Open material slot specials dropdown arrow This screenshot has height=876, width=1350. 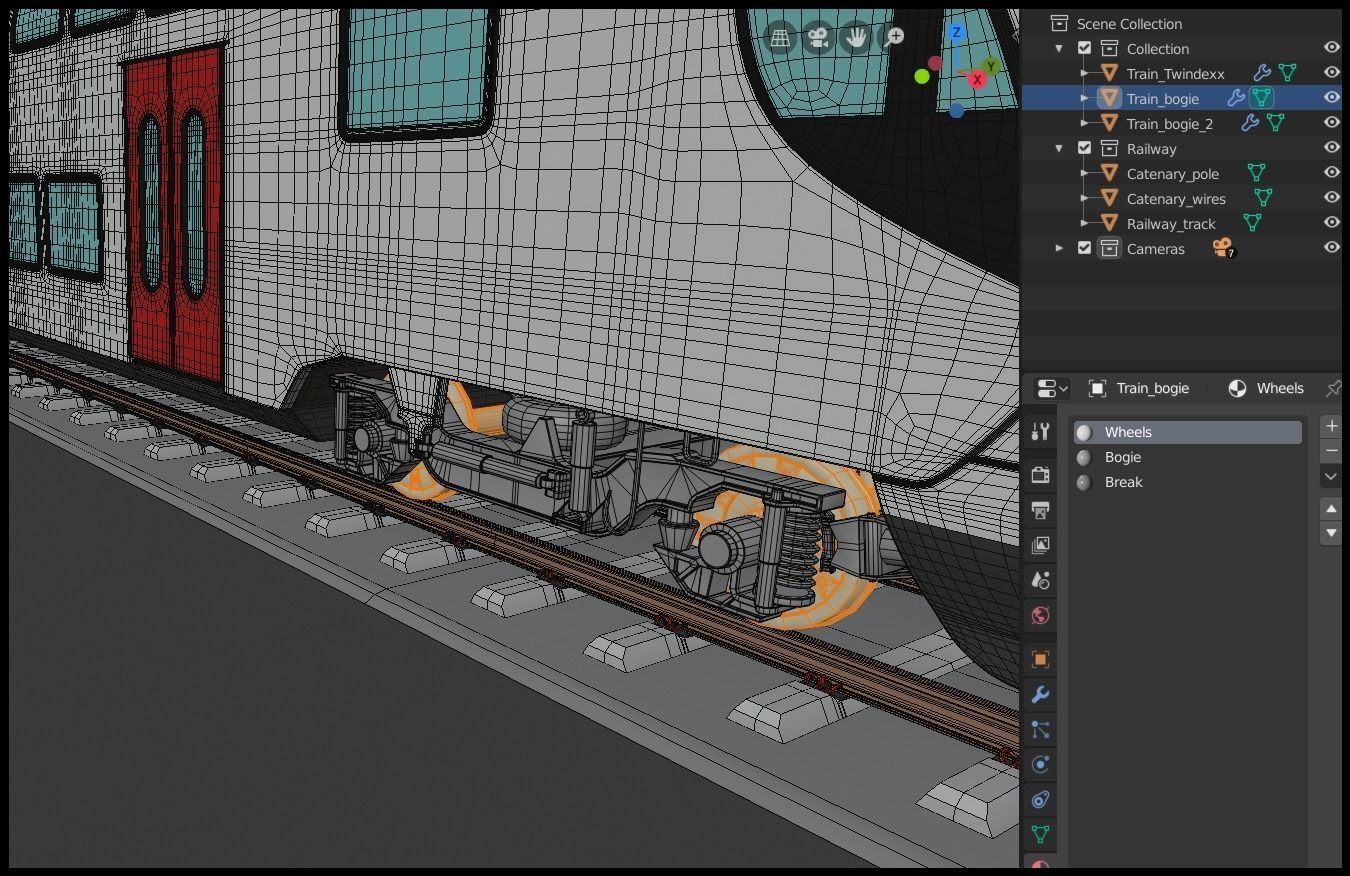coord(1330,477)
